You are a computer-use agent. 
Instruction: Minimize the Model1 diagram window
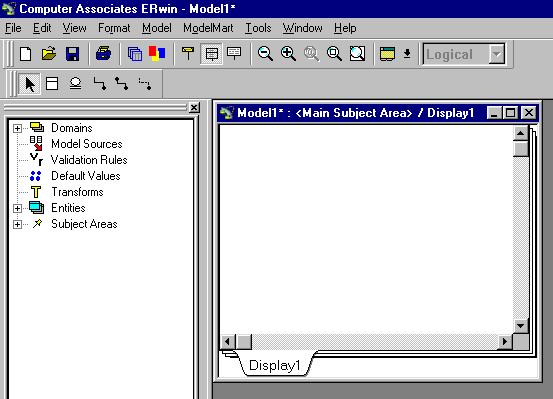pos(494,113)
